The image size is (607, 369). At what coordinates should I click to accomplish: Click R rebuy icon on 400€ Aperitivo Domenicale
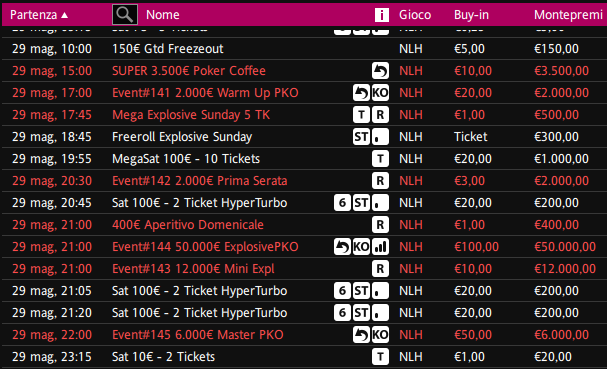380,225
